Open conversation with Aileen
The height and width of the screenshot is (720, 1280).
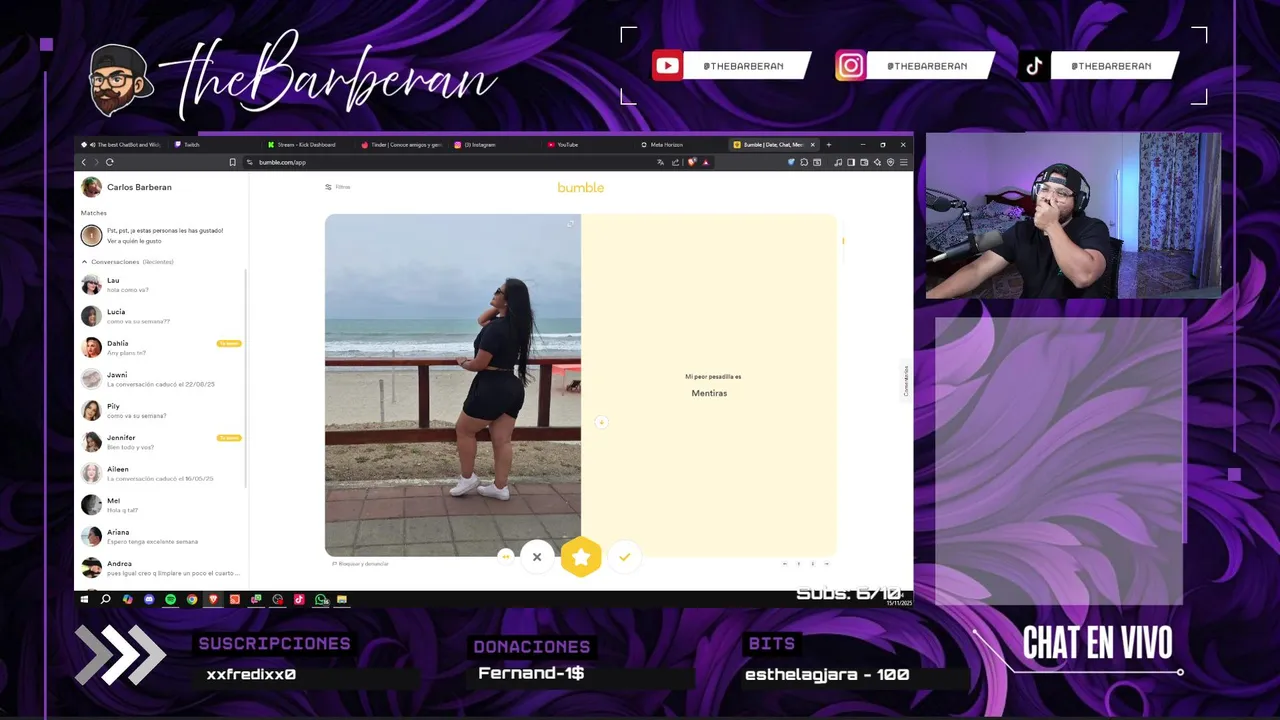[x=161, y=474]
